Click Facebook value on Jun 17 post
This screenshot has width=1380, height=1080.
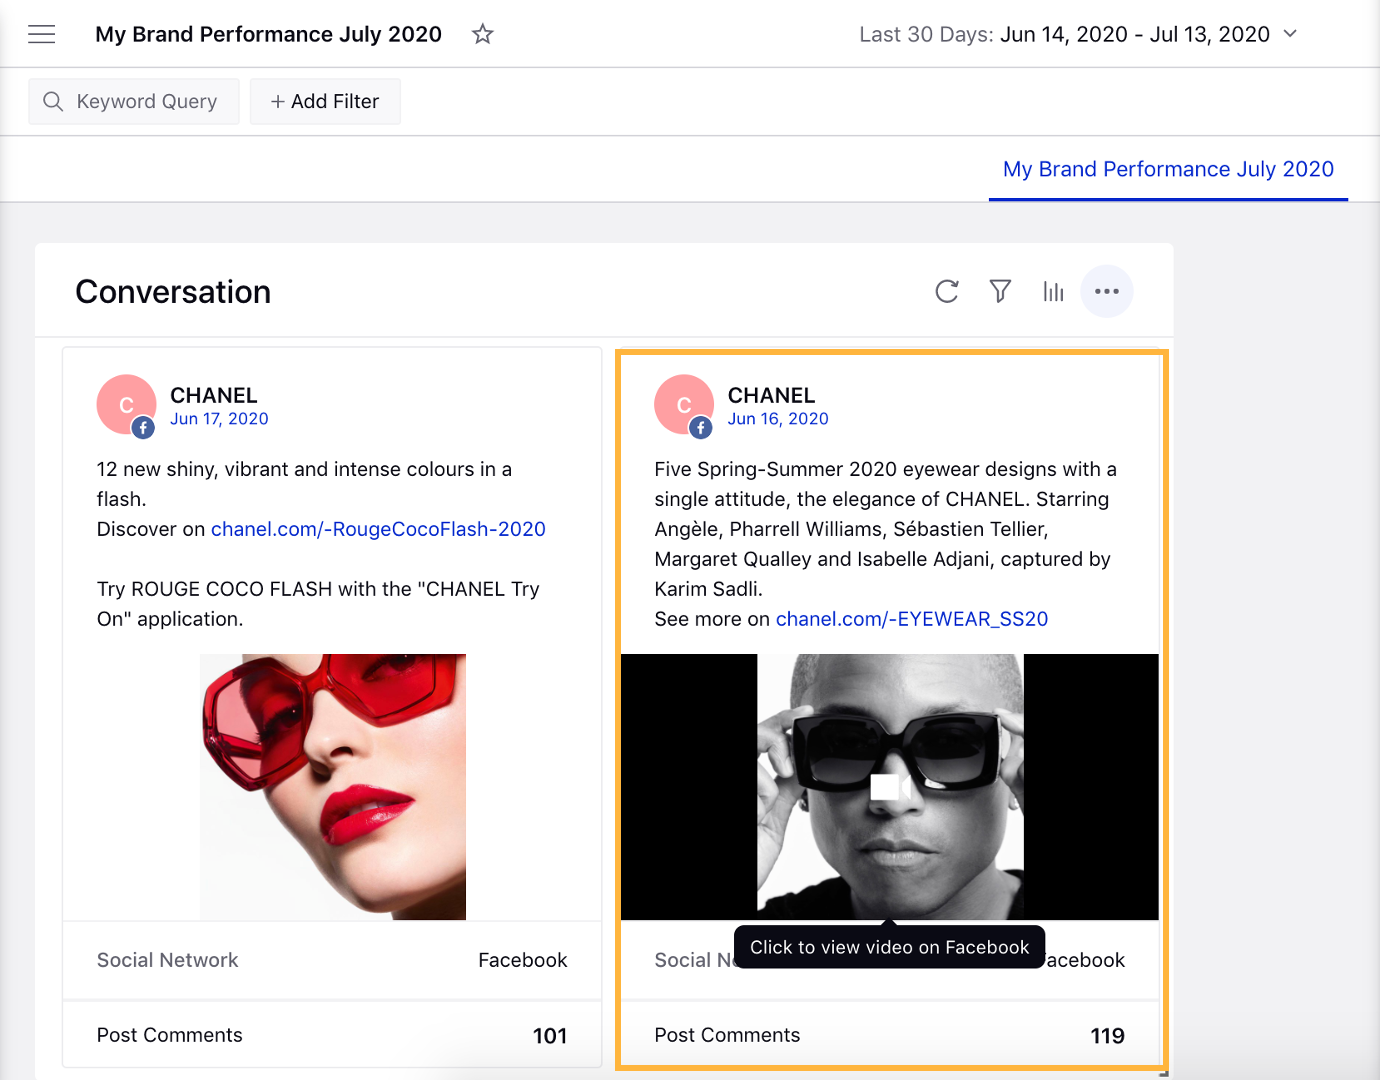click(522, 960)
